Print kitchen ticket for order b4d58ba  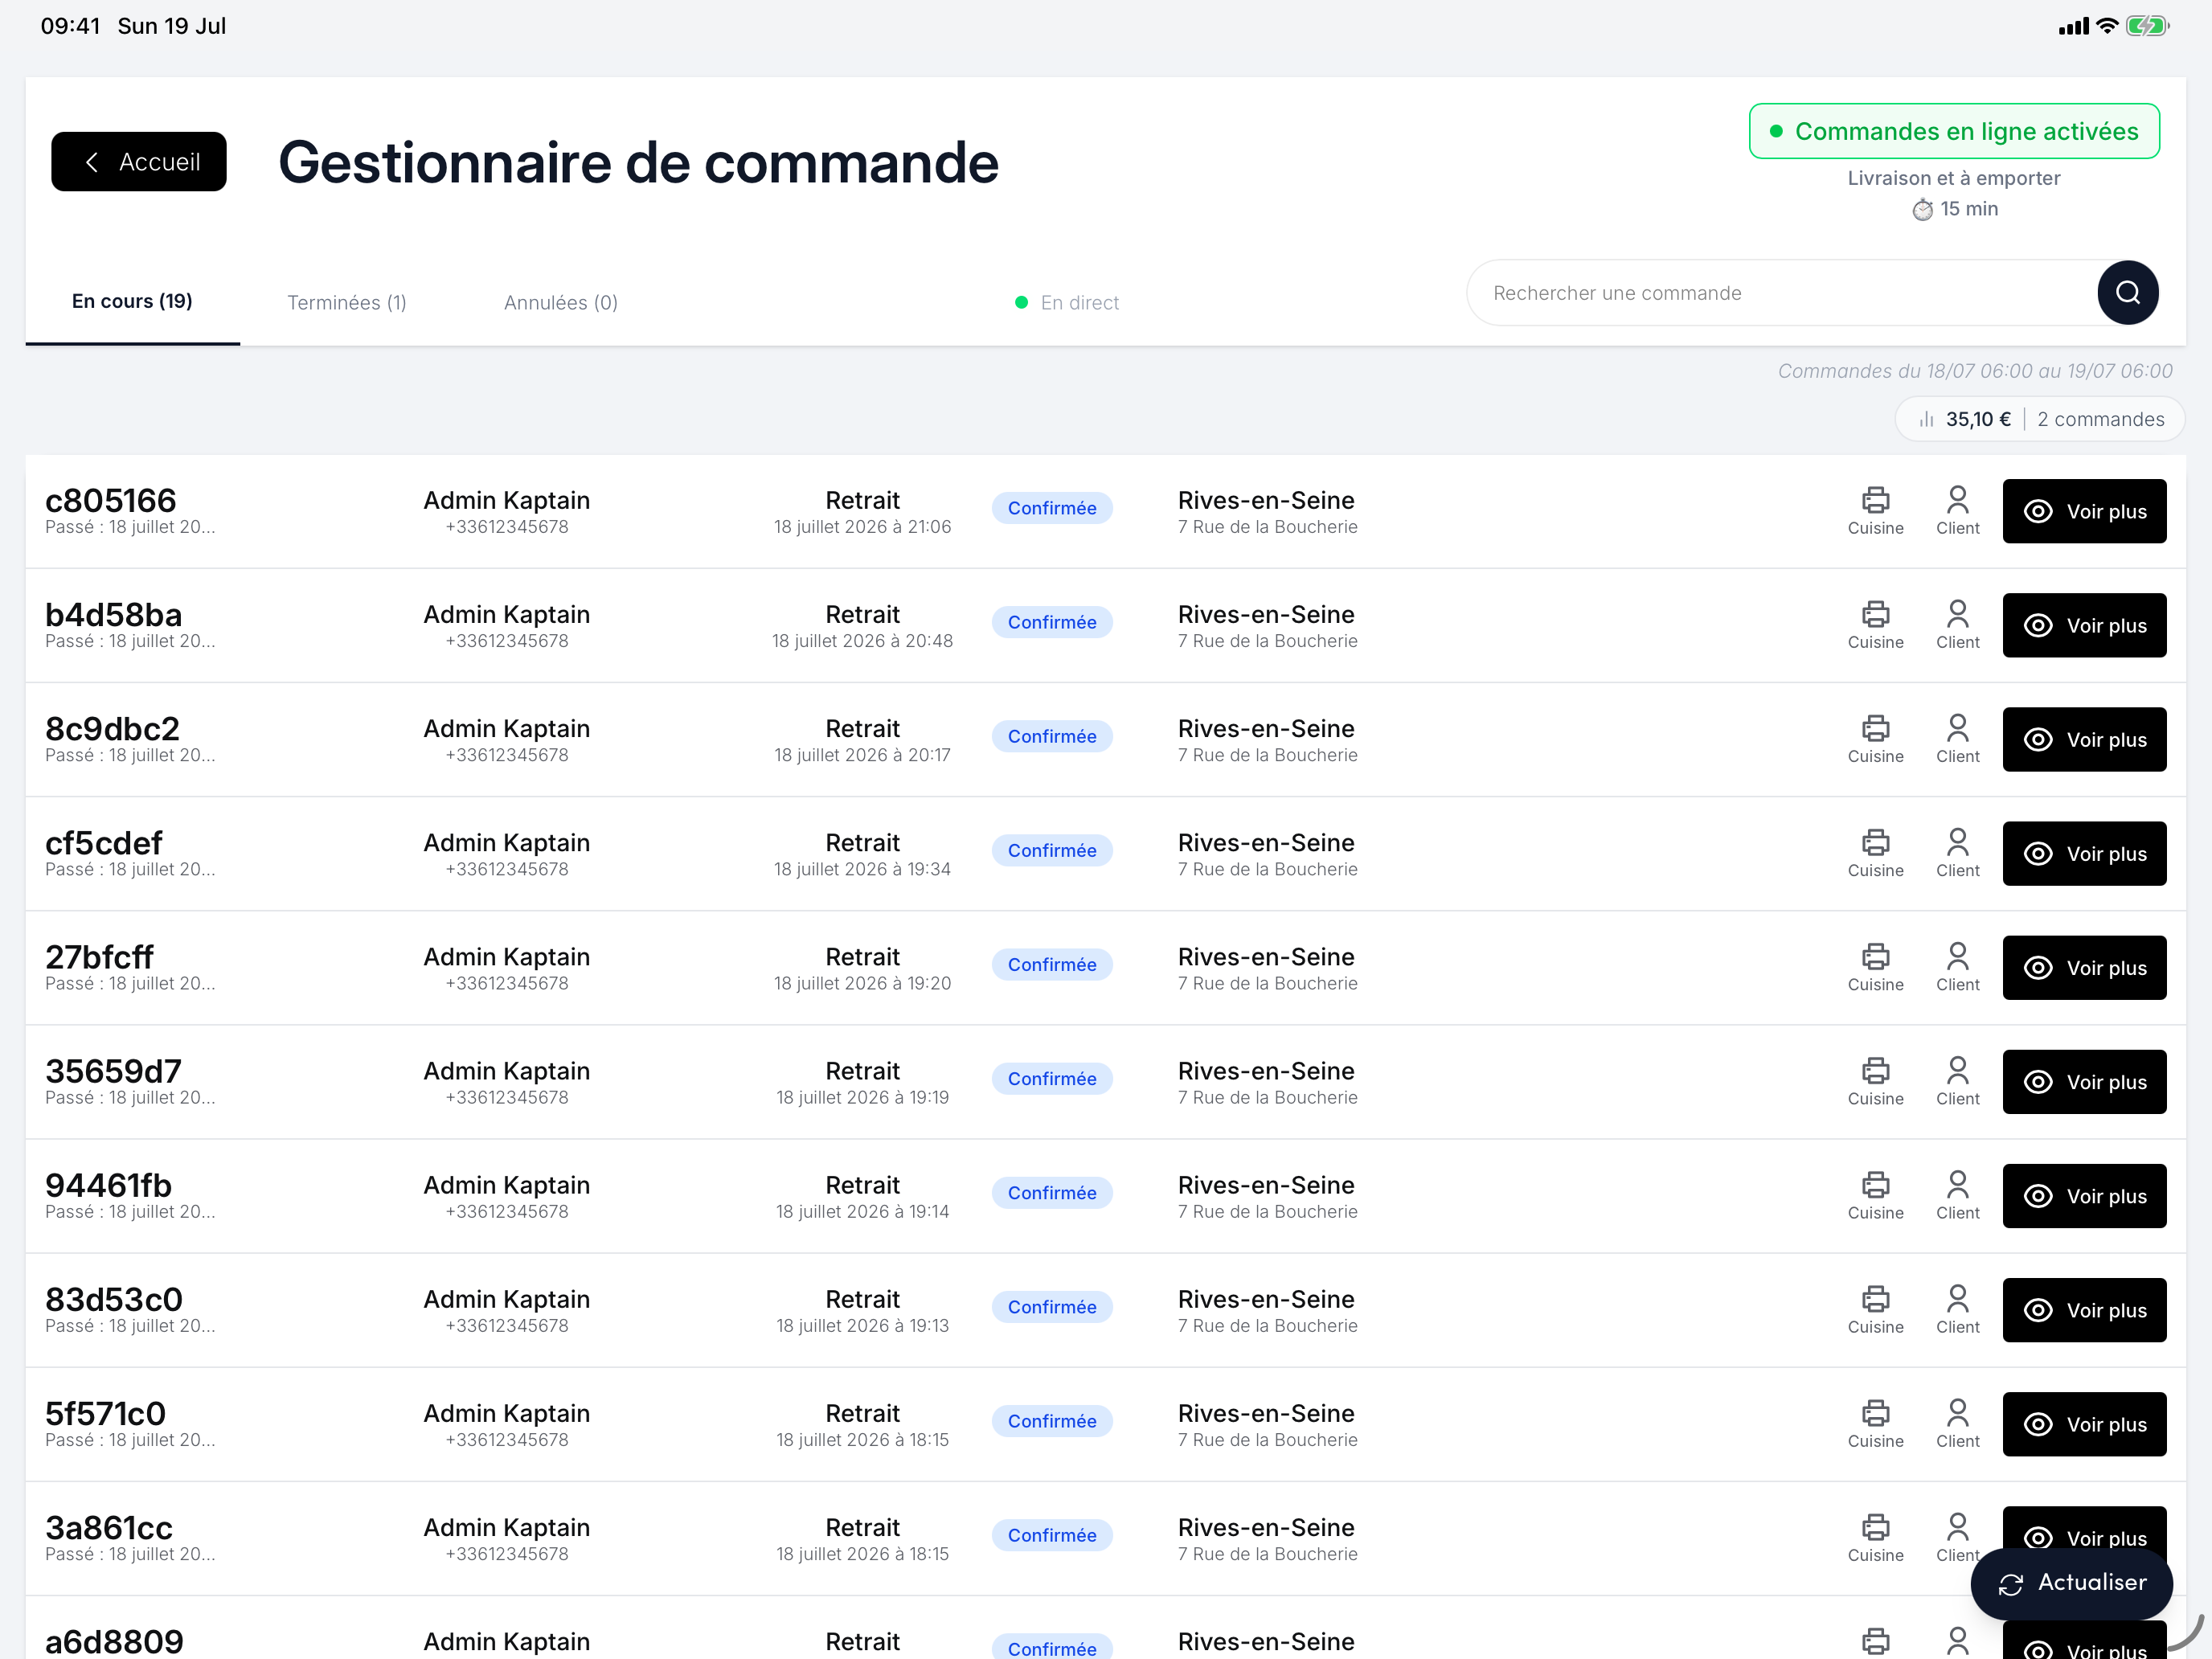tap(1875, 625)
